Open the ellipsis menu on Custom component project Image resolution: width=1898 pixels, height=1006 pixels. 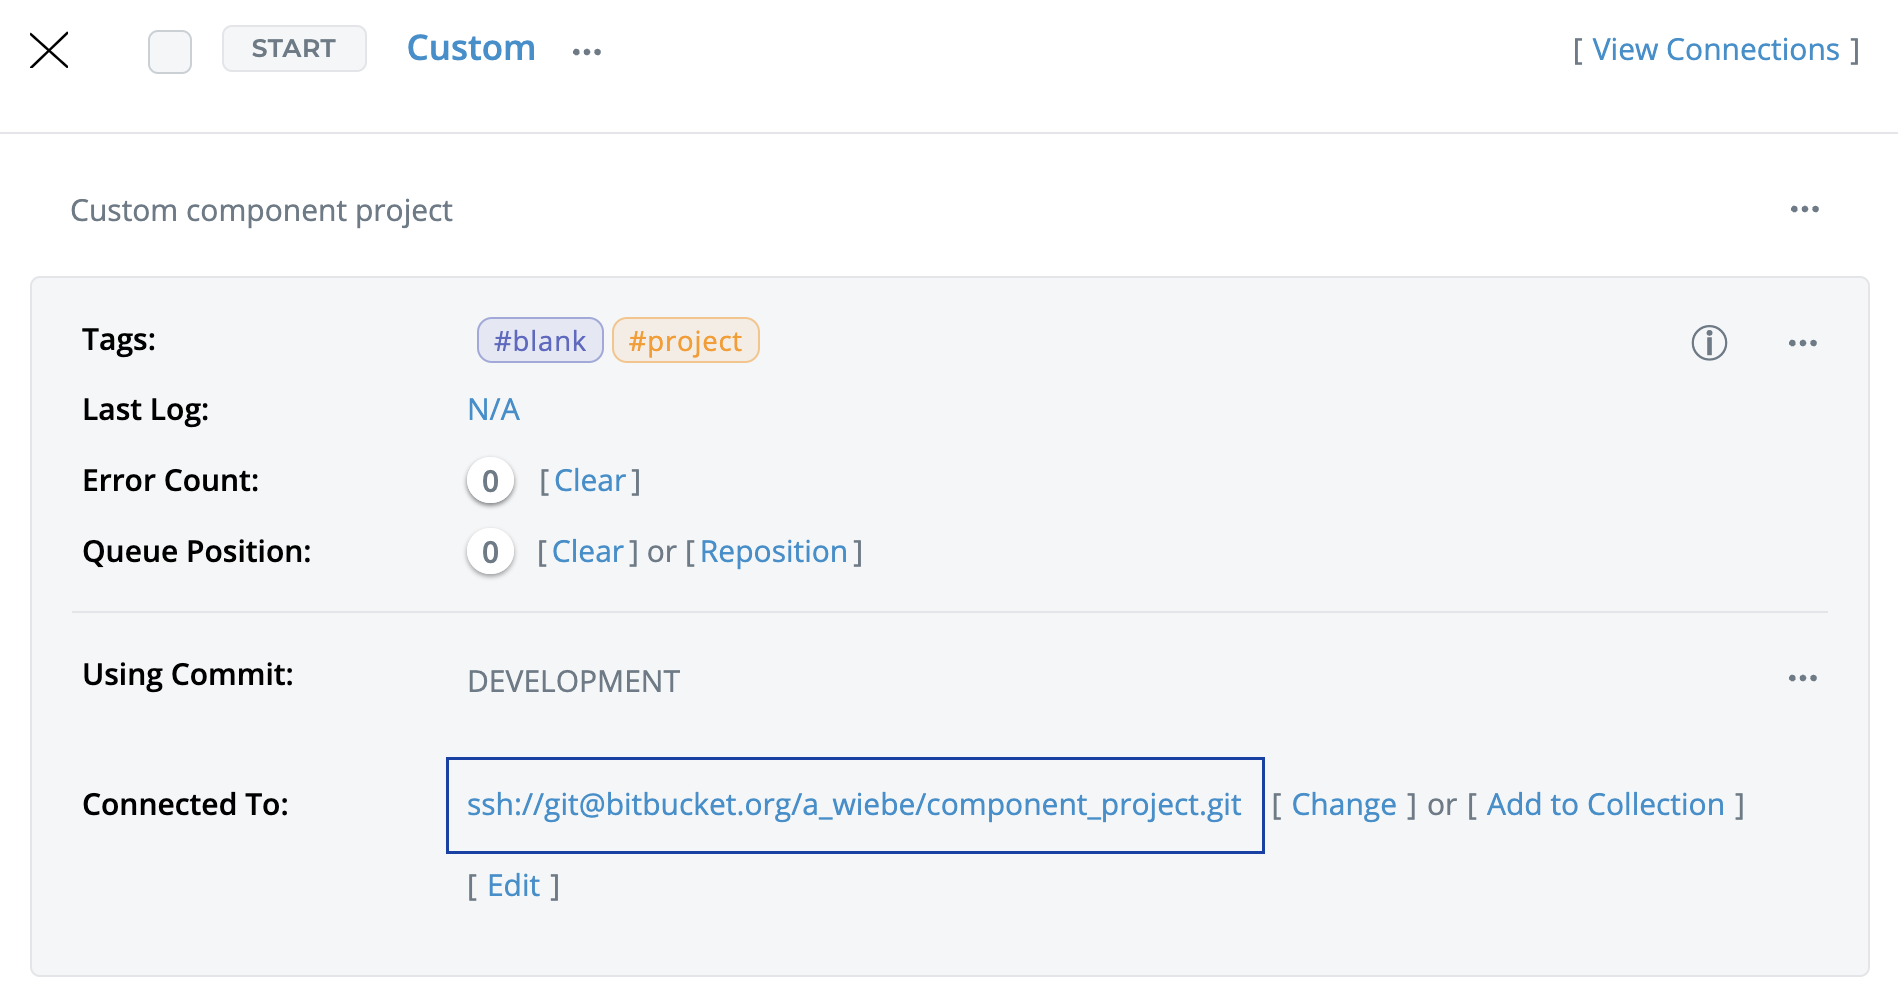[1805, 209]
